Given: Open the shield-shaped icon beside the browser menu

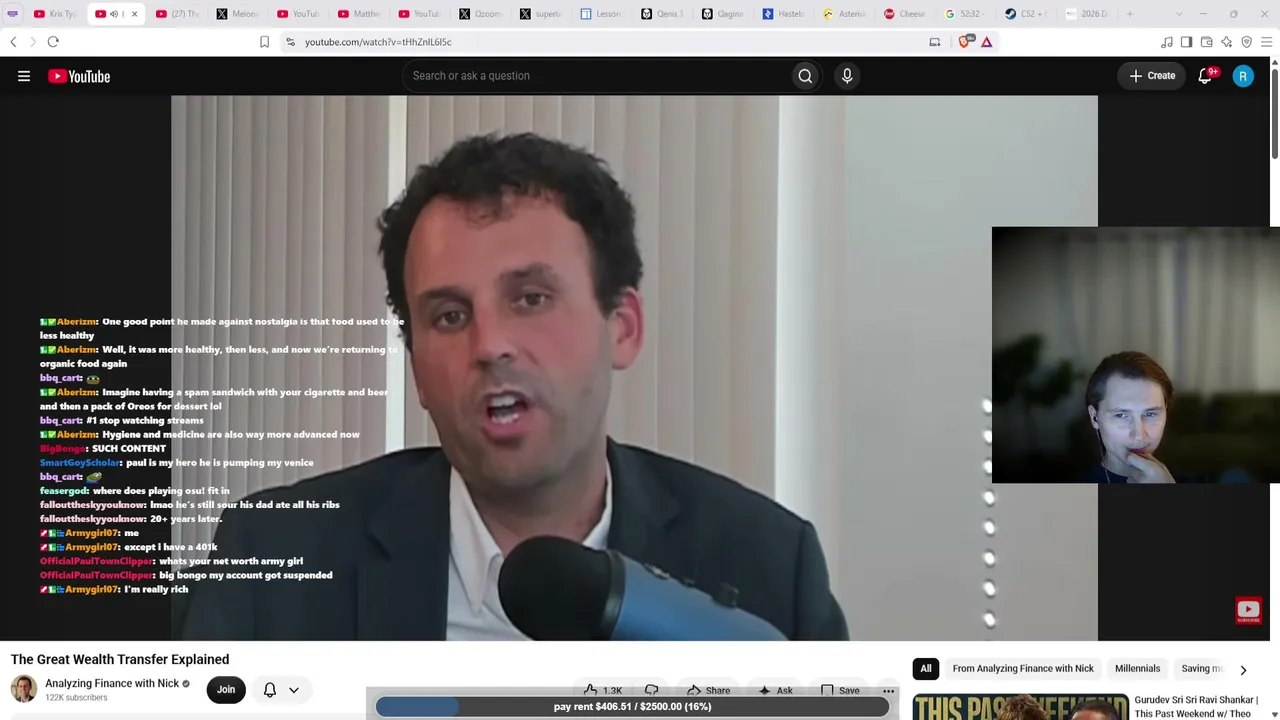Looking at the screenshot, I should pyautogui.click(x=1246, y=42).
